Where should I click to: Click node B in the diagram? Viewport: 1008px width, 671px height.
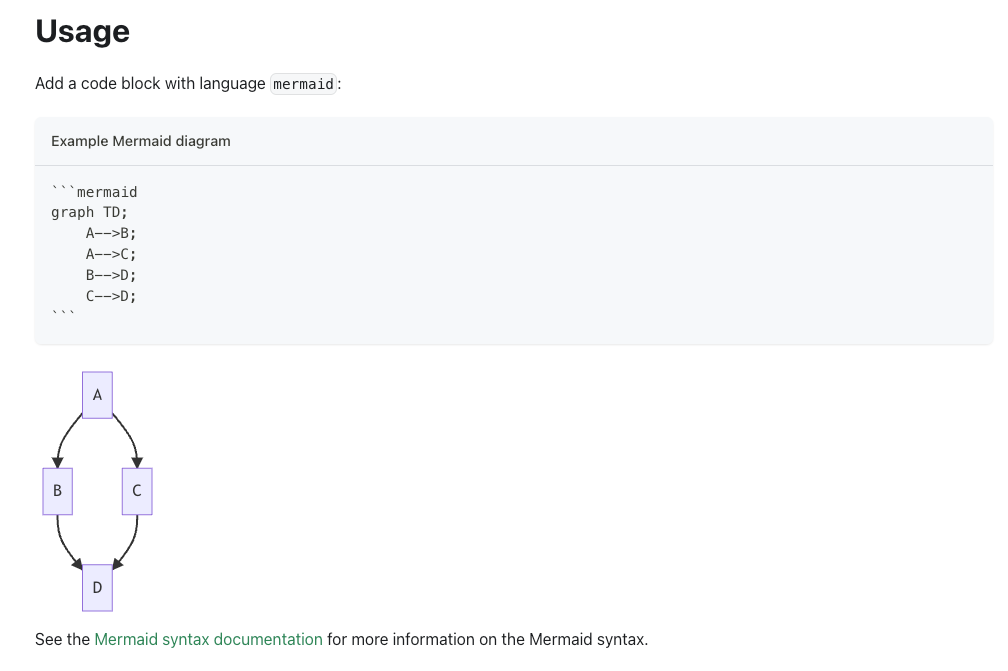pos(57,491)
